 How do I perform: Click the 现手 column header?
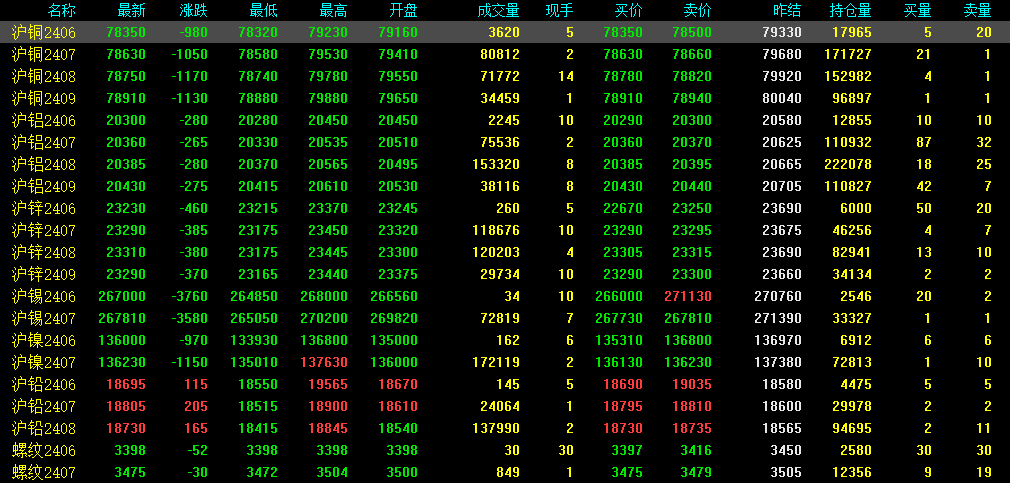click(x=560, y=10)
